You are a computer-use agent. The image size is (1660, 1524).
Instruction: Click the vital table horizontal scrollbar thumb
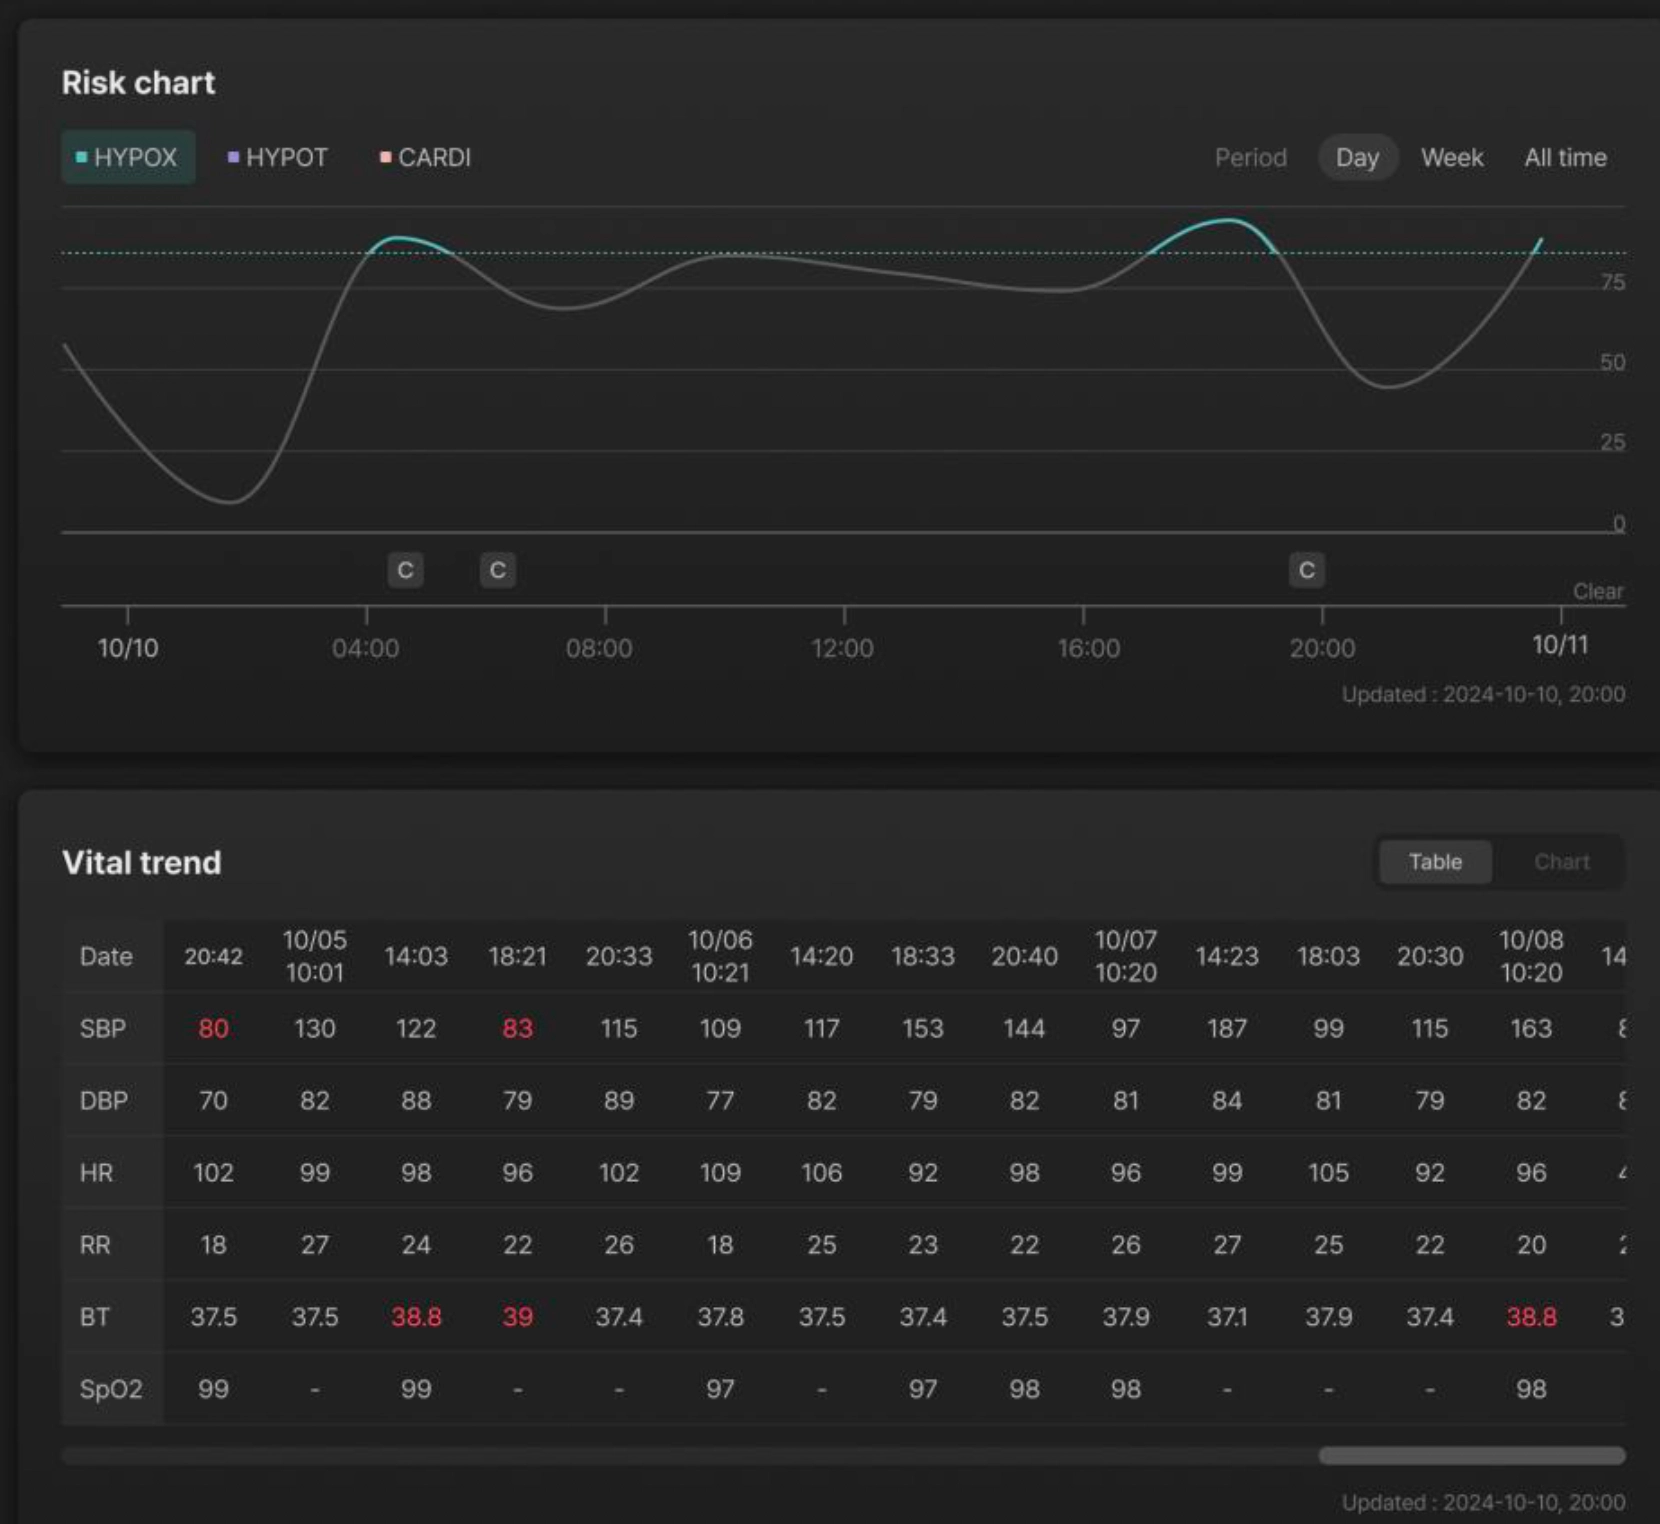point(1472,1456)
